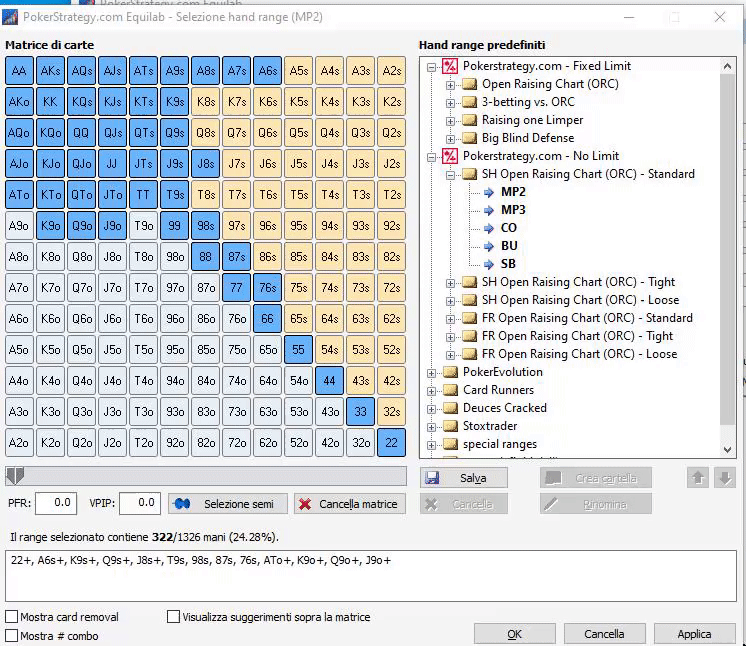Viewport: 746px width, 646px height.
Task: Collapse the Pokerstrategy.com No Limit node
Action: click(x=431, y=157)
